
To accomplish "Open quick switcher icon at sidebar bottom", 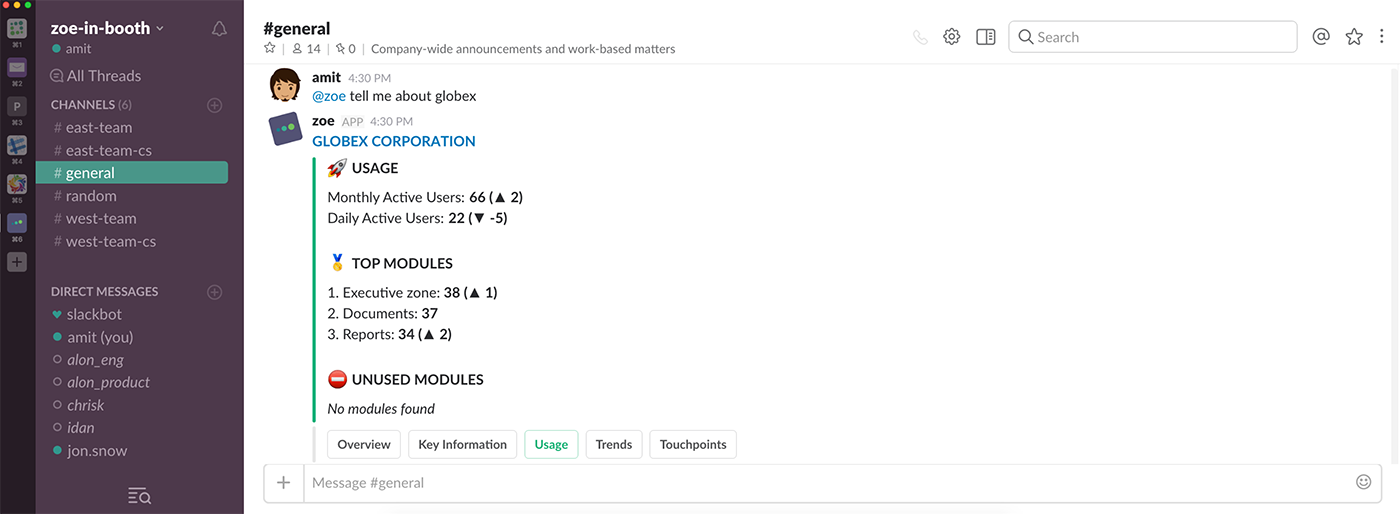I will [x=140, y=495].
